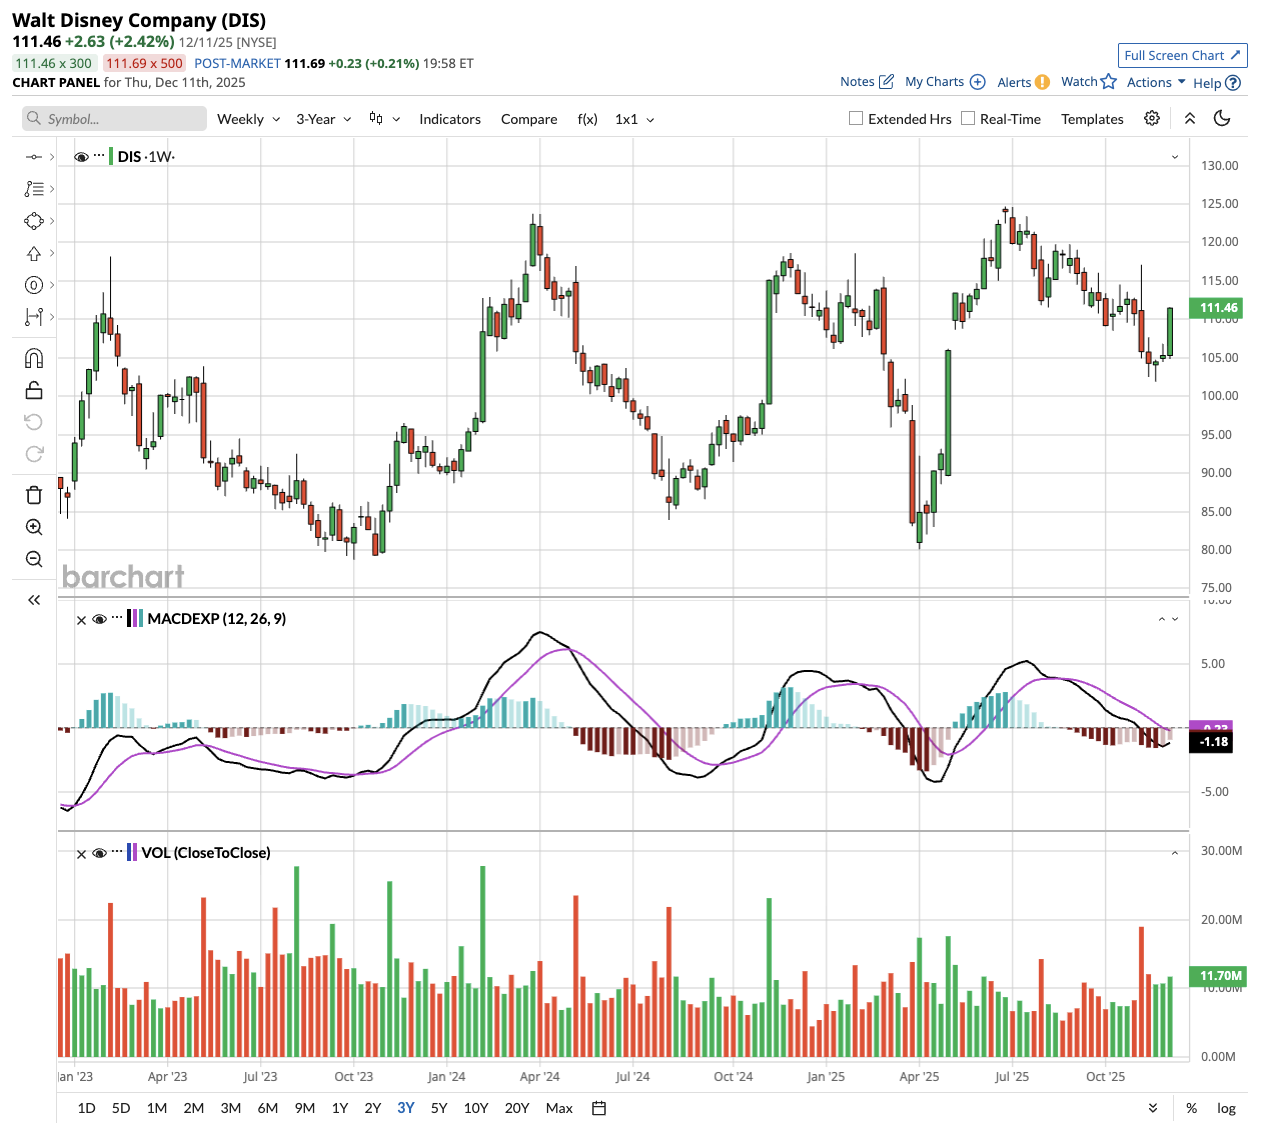Open the 1x1 grid layout dropdown
The image size is (1280, 1134).
pos(635,119)
